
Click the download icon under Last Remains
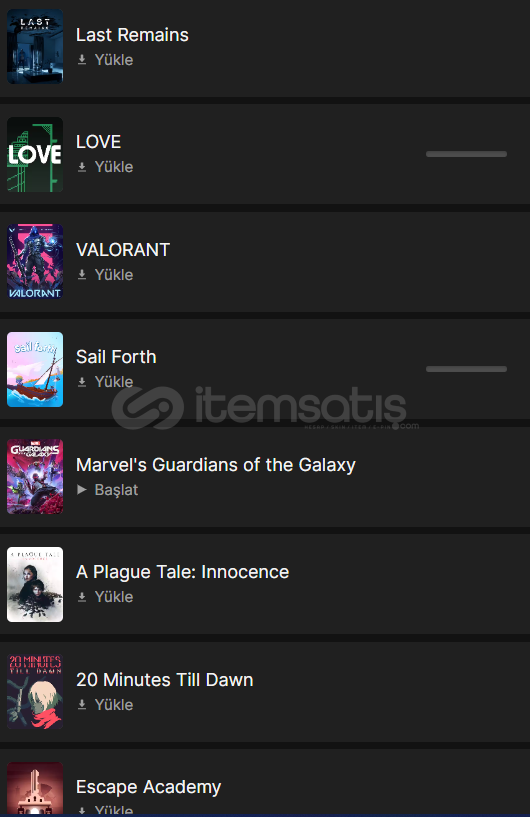82,60
